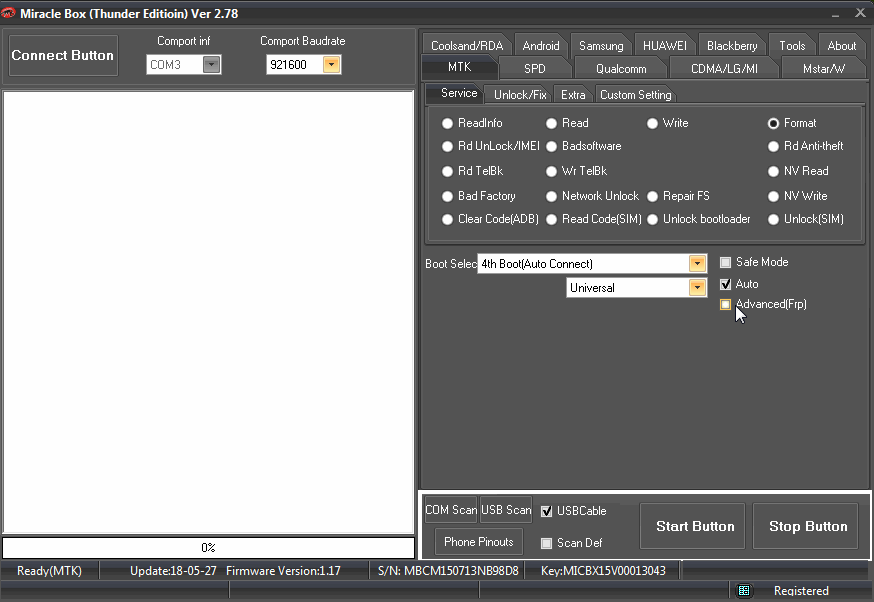Click the COM Scan button
The width and height of the screenshot is (874, 602).
pyautogui.click(x=451, y=510)
